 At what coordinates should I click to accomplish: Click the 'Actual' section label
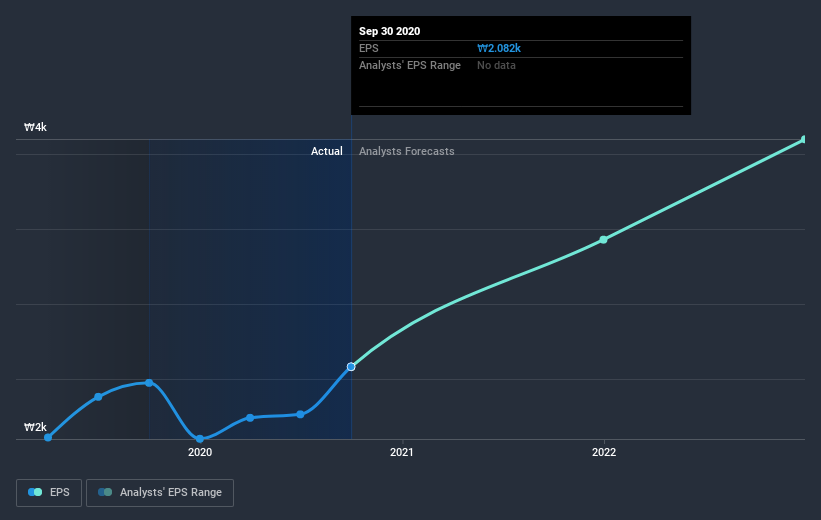coord(327,151)
